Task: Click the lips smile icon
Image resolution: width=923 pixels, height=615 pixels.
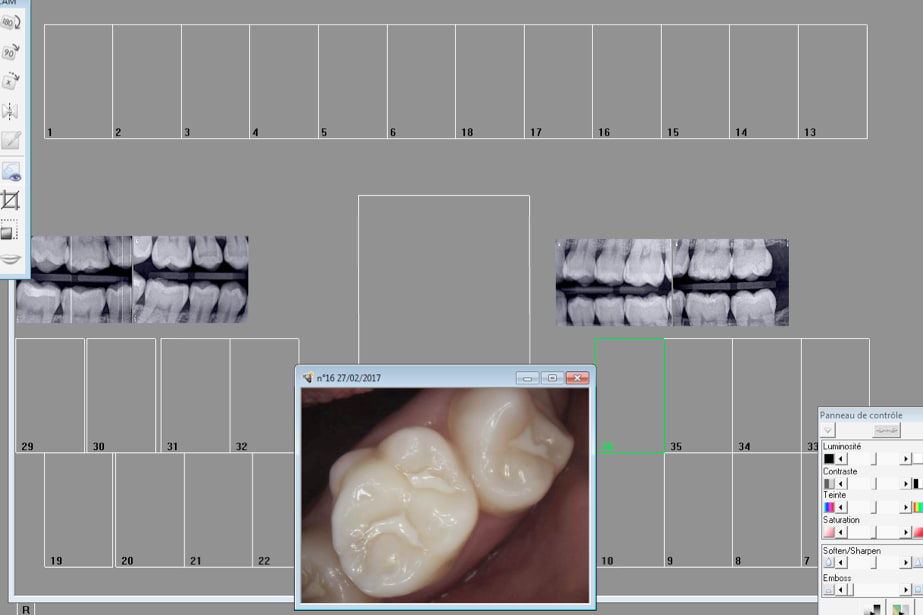Action: tap(11, 259)
